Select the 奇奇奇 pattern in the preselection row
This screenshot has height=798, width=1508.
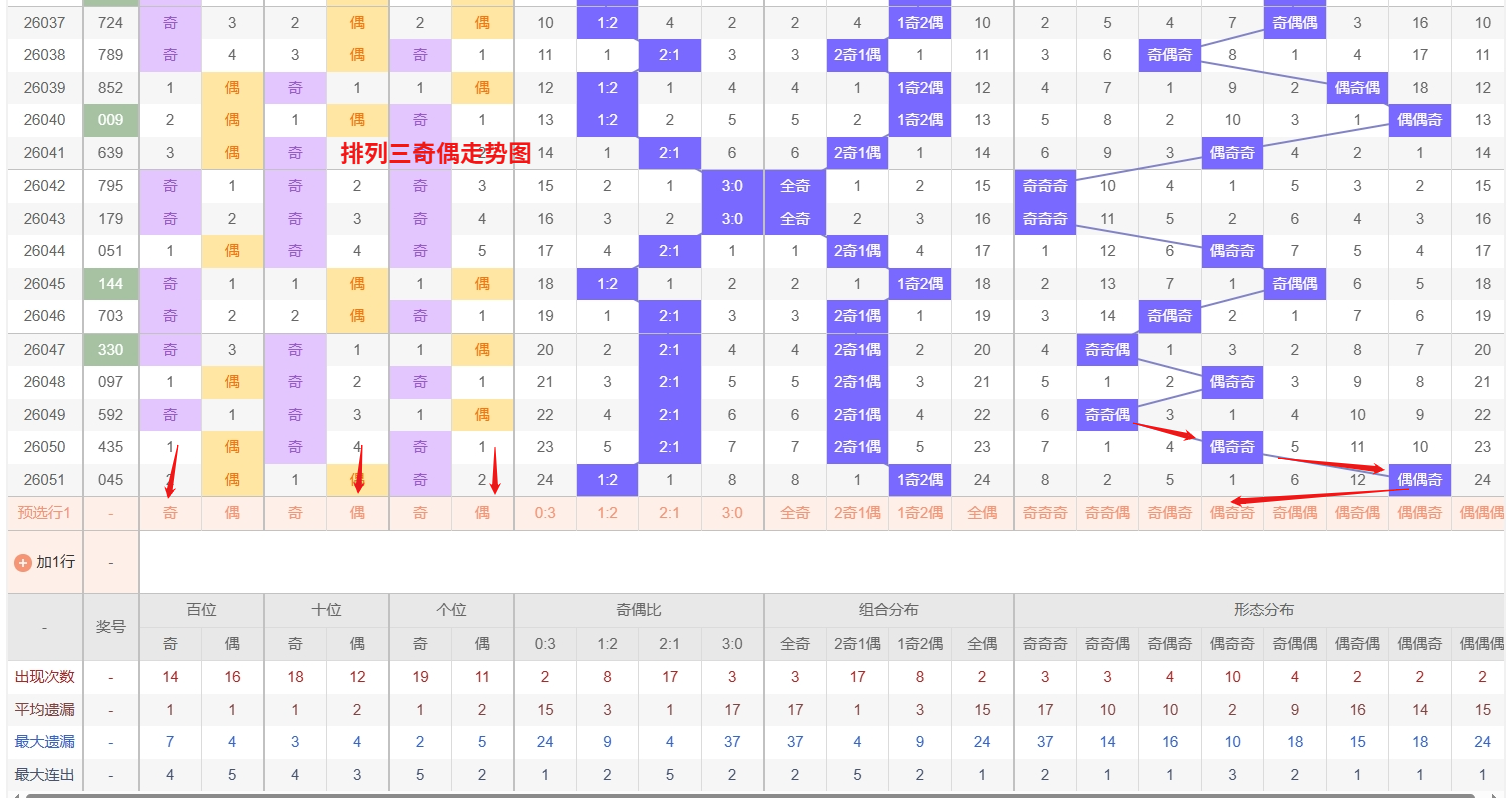coord(1045,512)
